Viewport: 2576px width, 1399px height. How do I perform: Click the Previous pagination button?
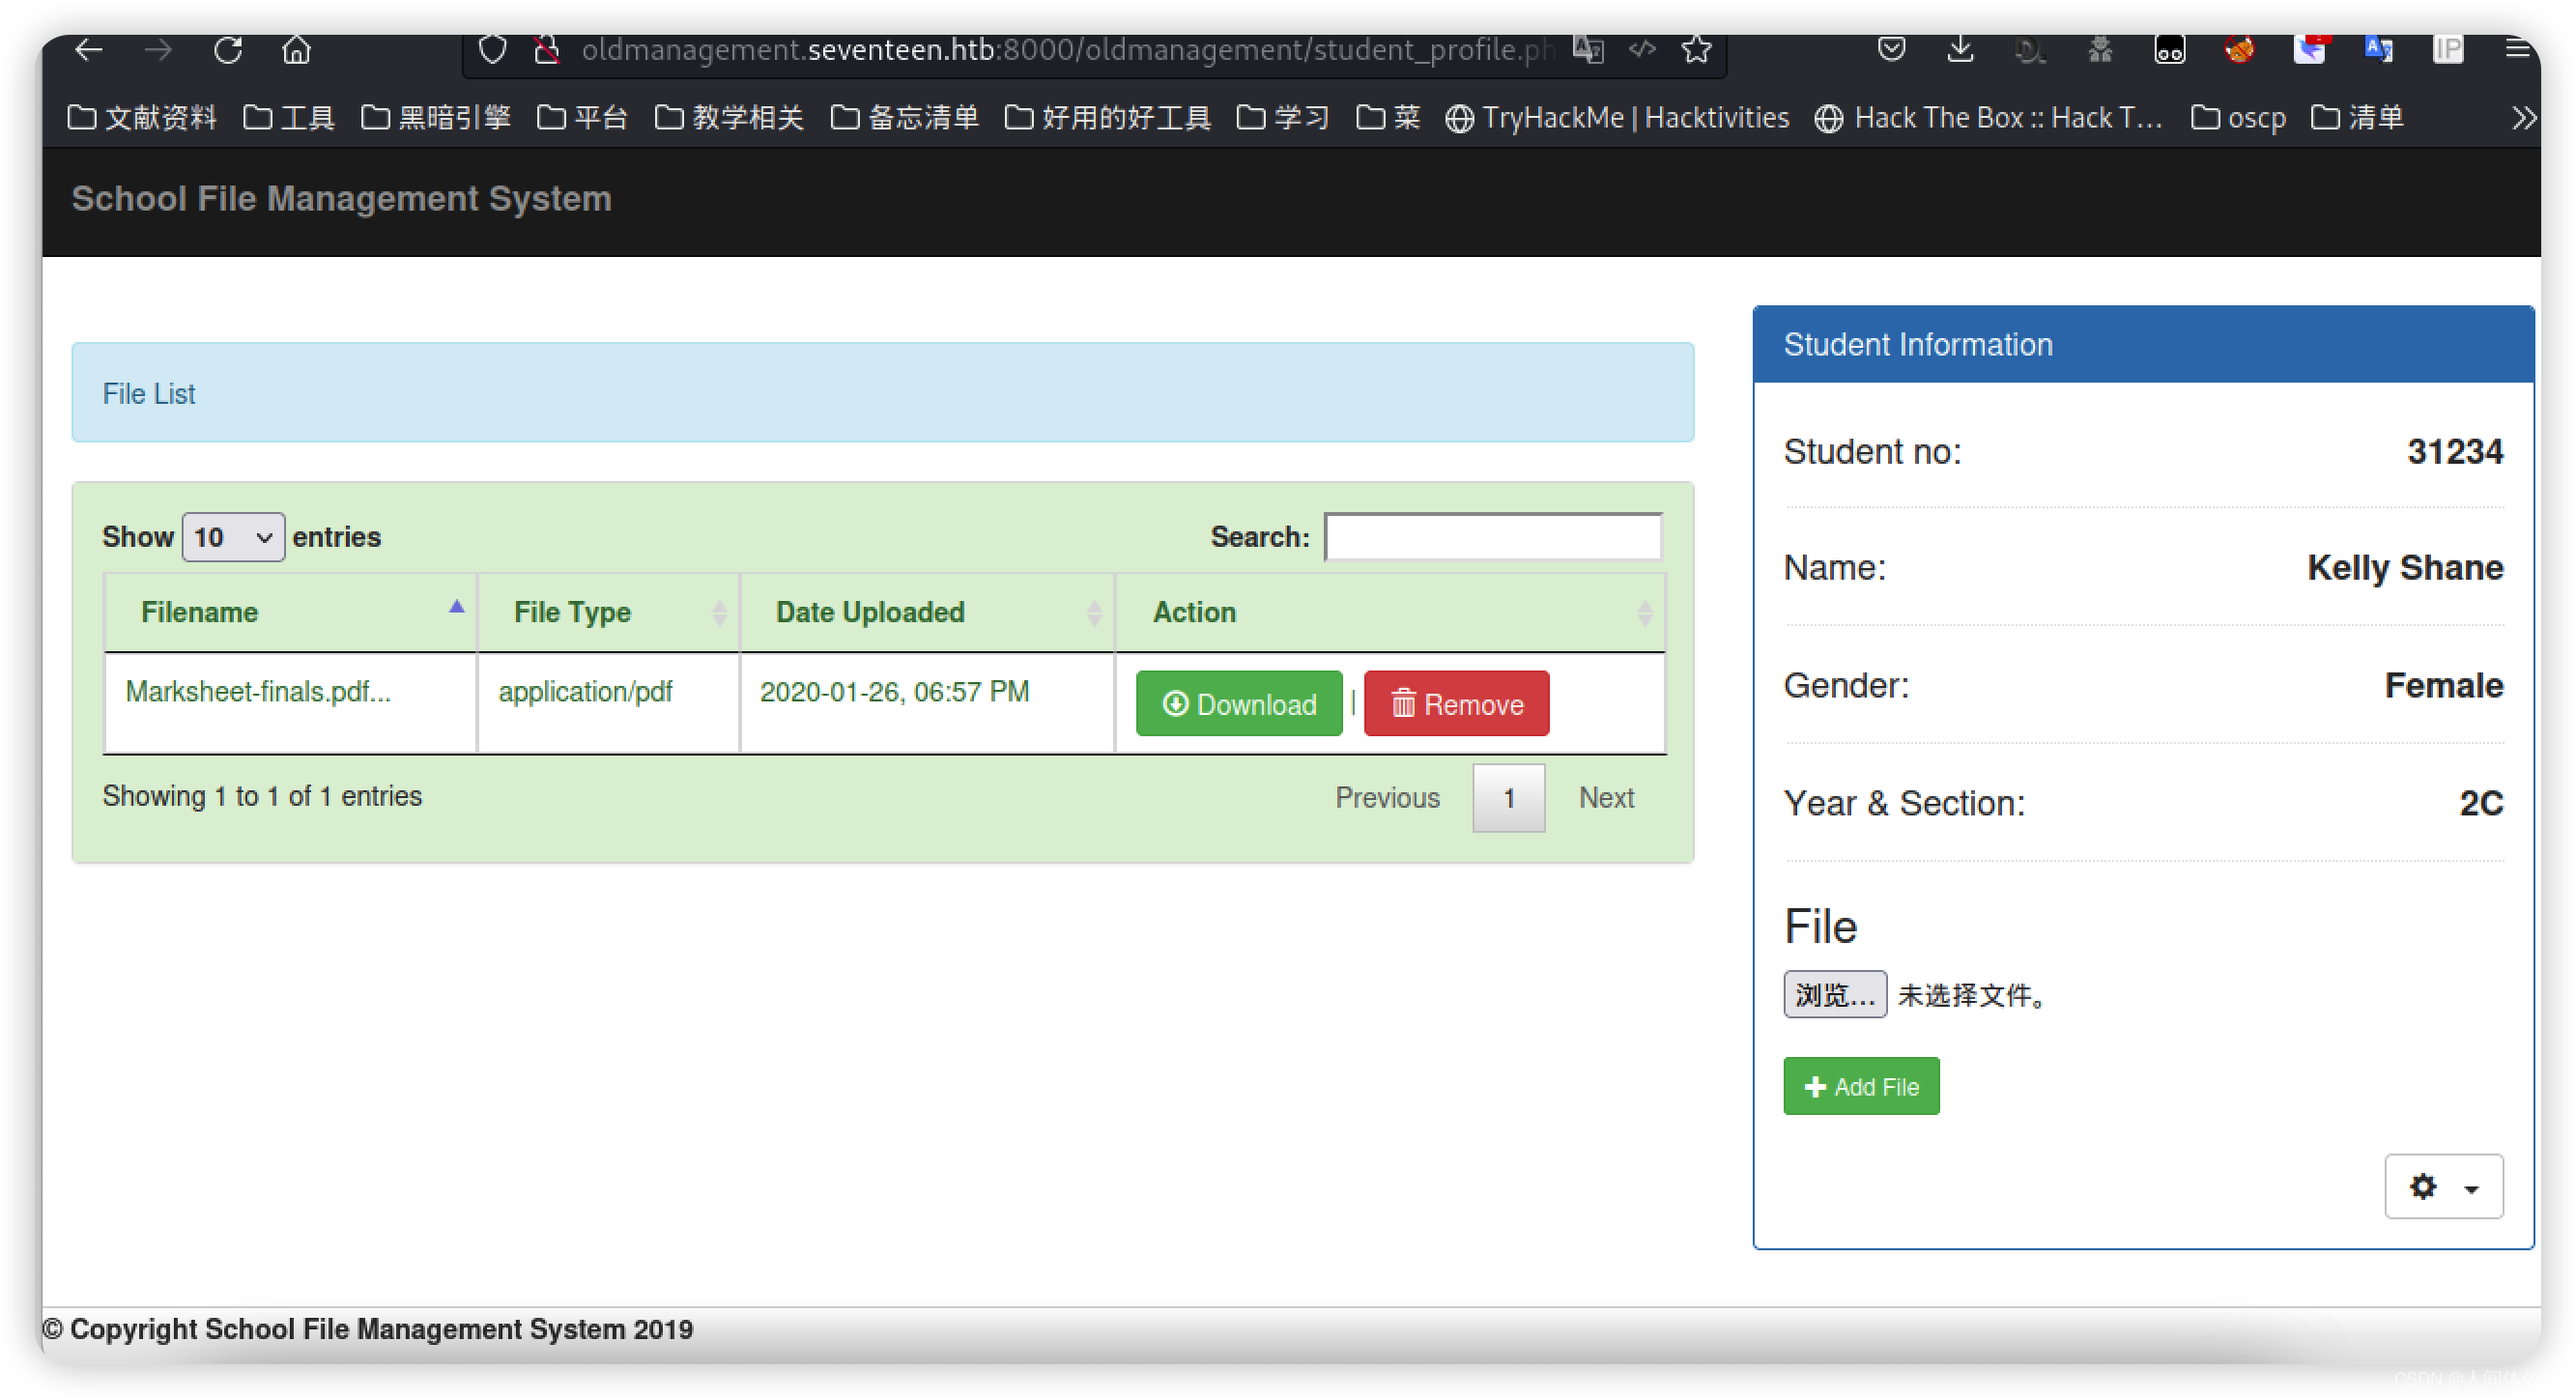click(x=1388, y=796)
